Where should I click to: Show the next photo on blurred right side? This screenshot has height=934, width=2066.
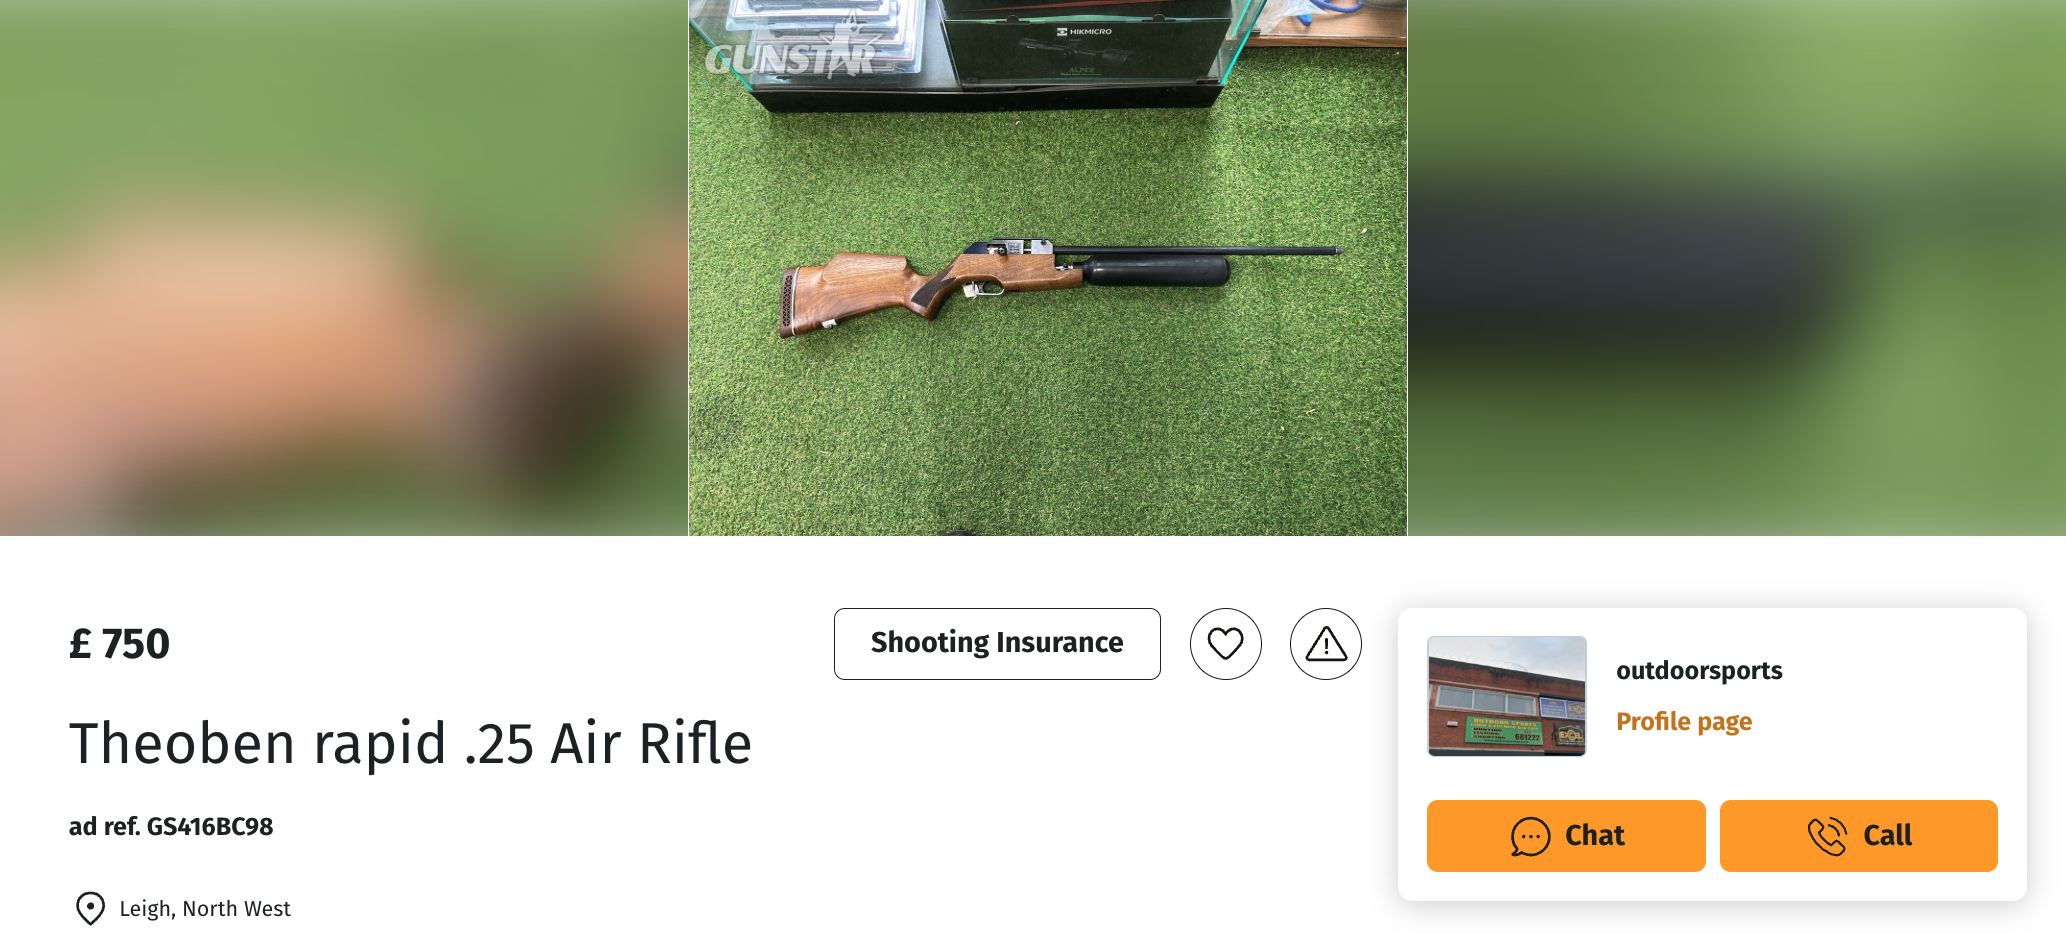[x=1736, y=268]
